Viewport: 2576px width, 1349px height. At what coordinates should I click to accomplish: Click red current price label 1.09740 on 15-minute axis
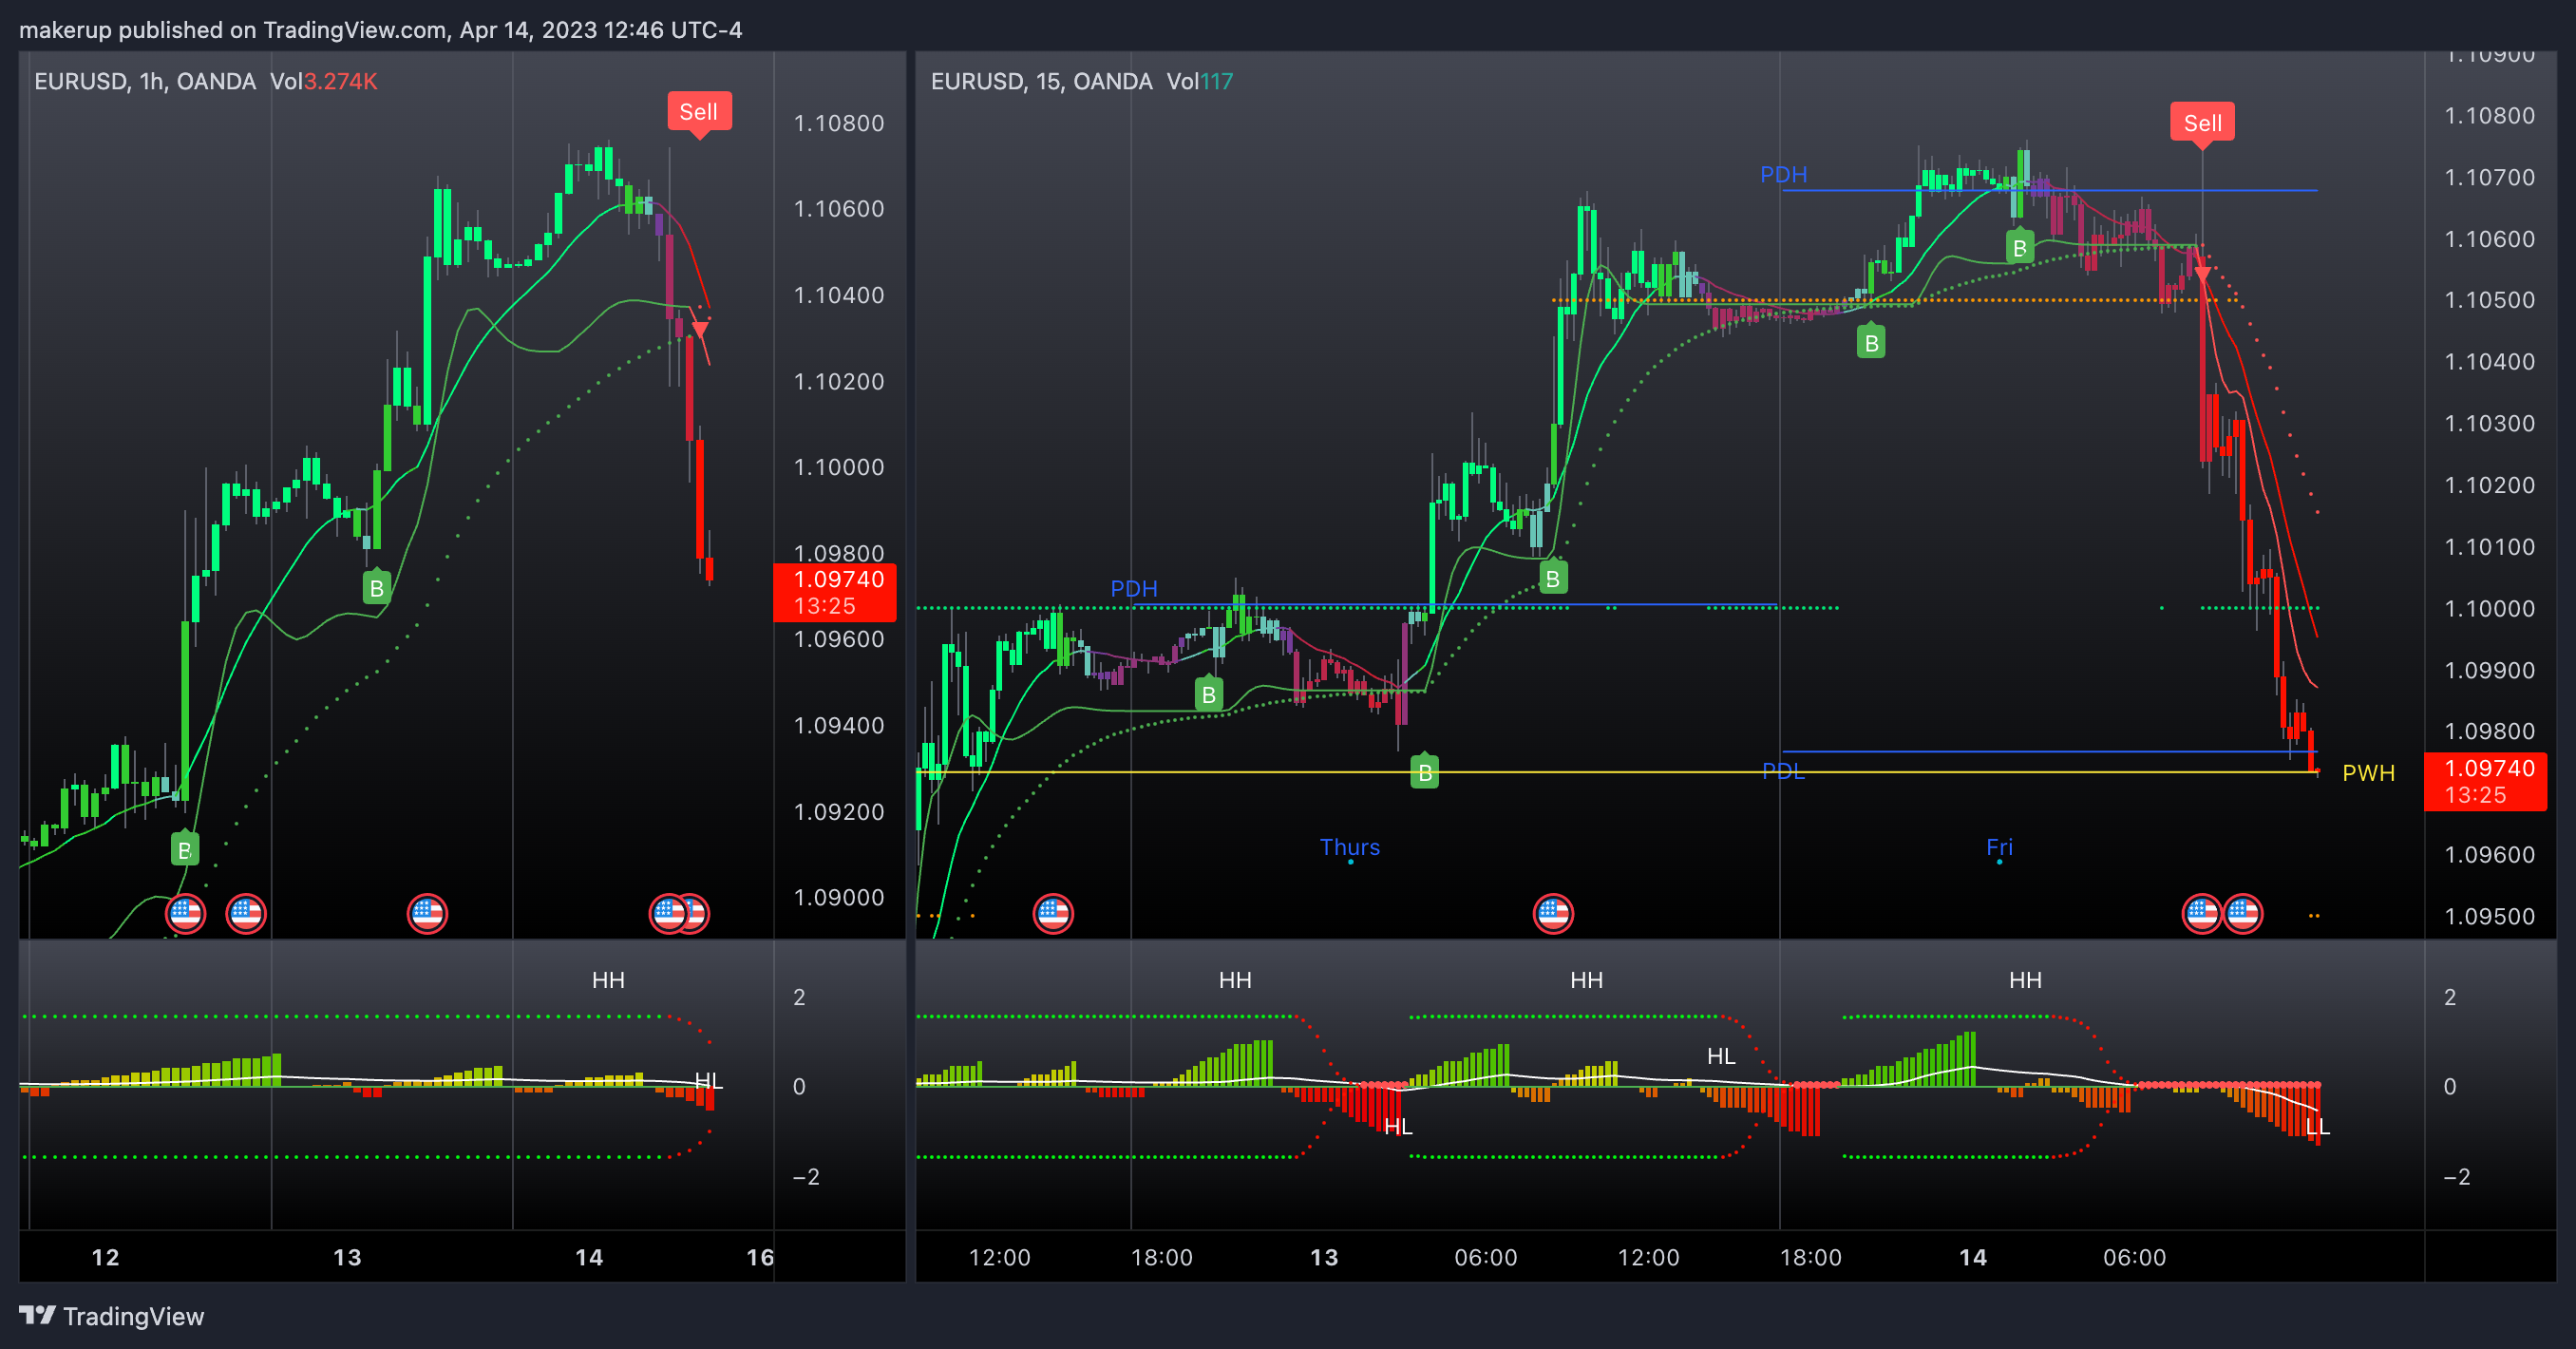point(2485,781)
